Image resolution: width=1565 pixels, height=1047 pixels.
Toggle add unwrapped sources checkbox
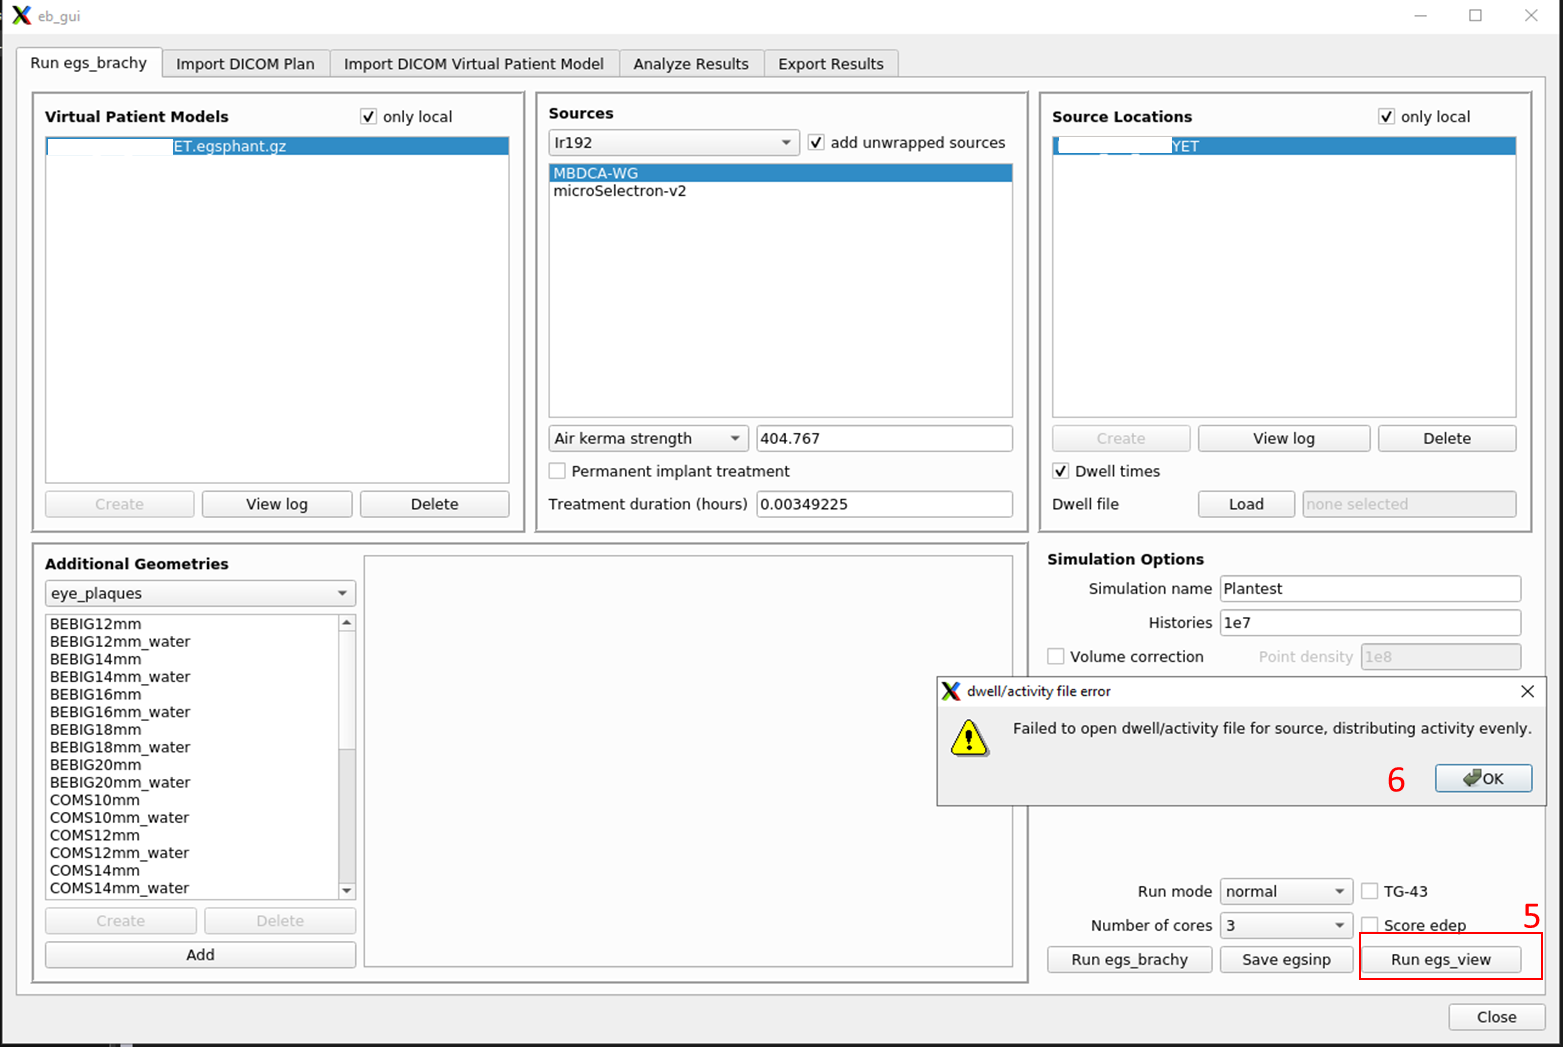click(x=816, y=142)
